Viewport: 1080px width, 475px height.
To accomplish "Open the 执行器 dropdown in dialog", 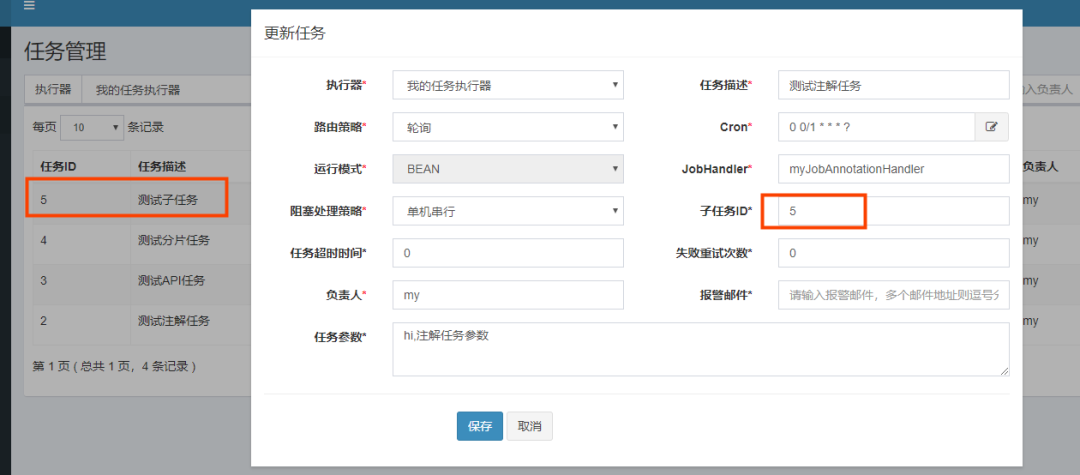I will [x=508, y=85].
